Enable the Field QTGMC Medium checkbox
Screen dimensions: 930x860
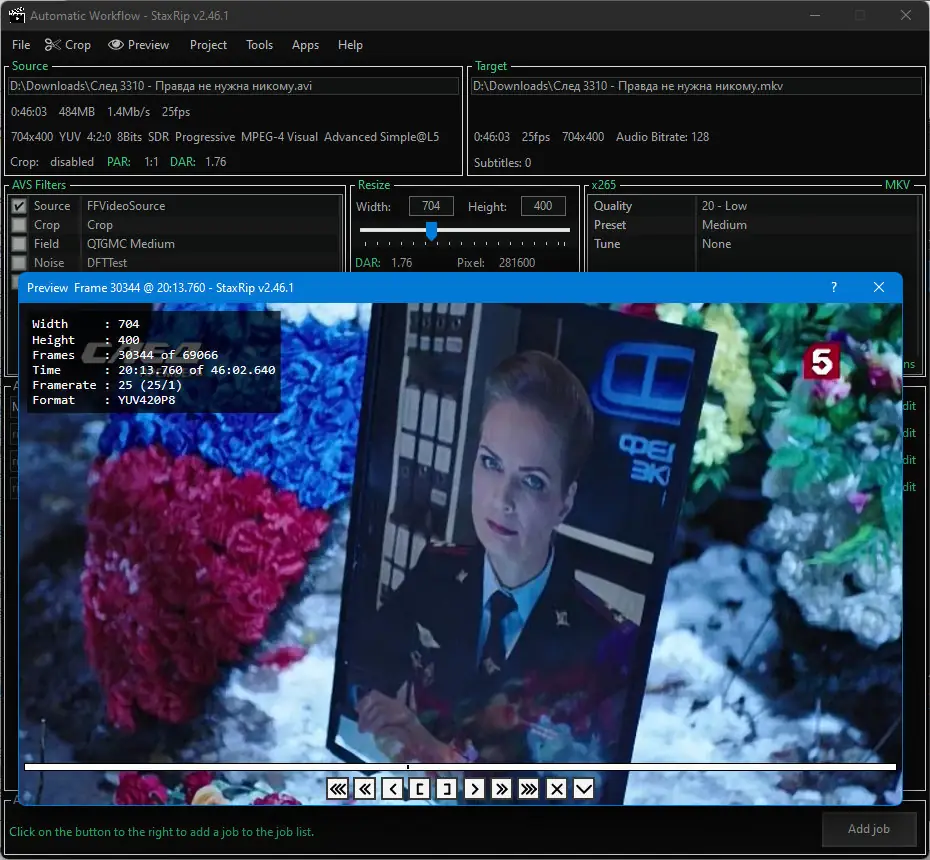pyautogui.click(x=19, y=244)
